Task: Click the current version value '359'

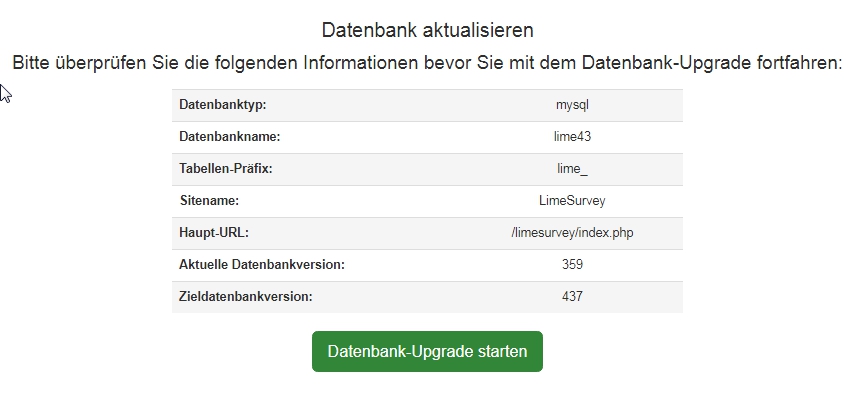Action: point(572,265)
